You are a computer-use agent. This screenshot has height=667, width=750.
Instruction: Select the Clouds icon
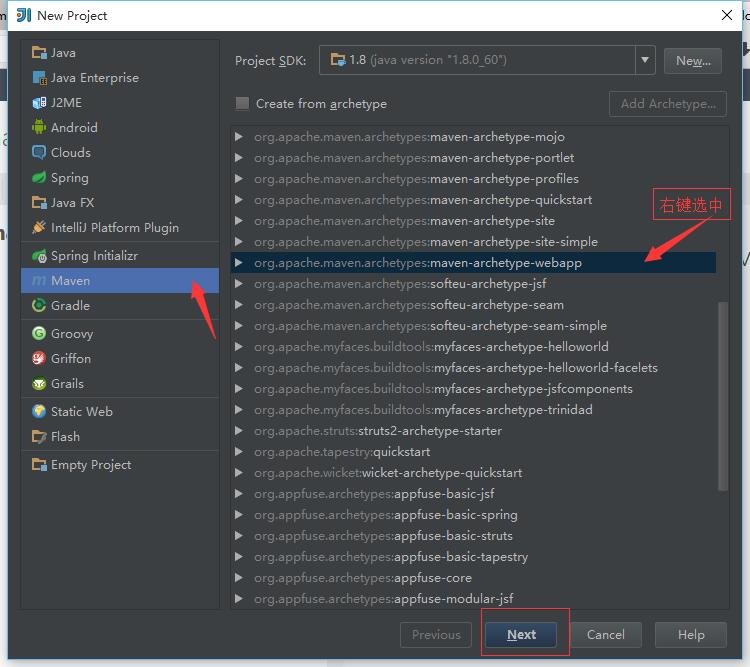[39, 153]
